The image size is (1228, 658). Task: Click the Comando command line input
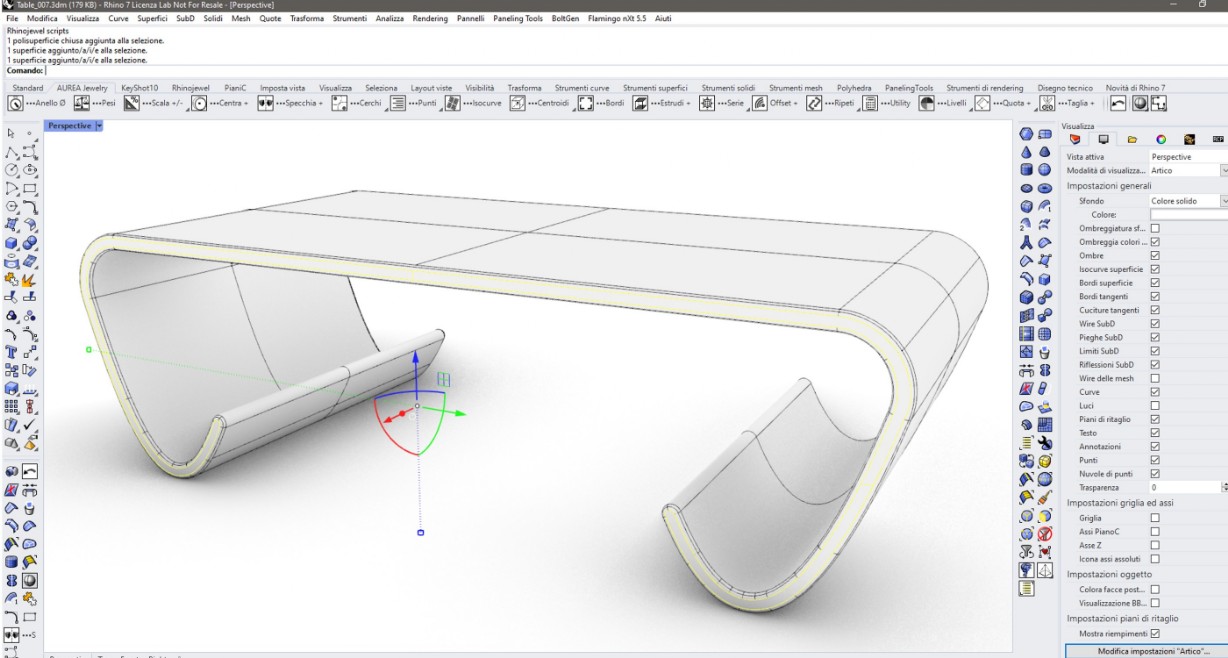(x=636, y=70)
